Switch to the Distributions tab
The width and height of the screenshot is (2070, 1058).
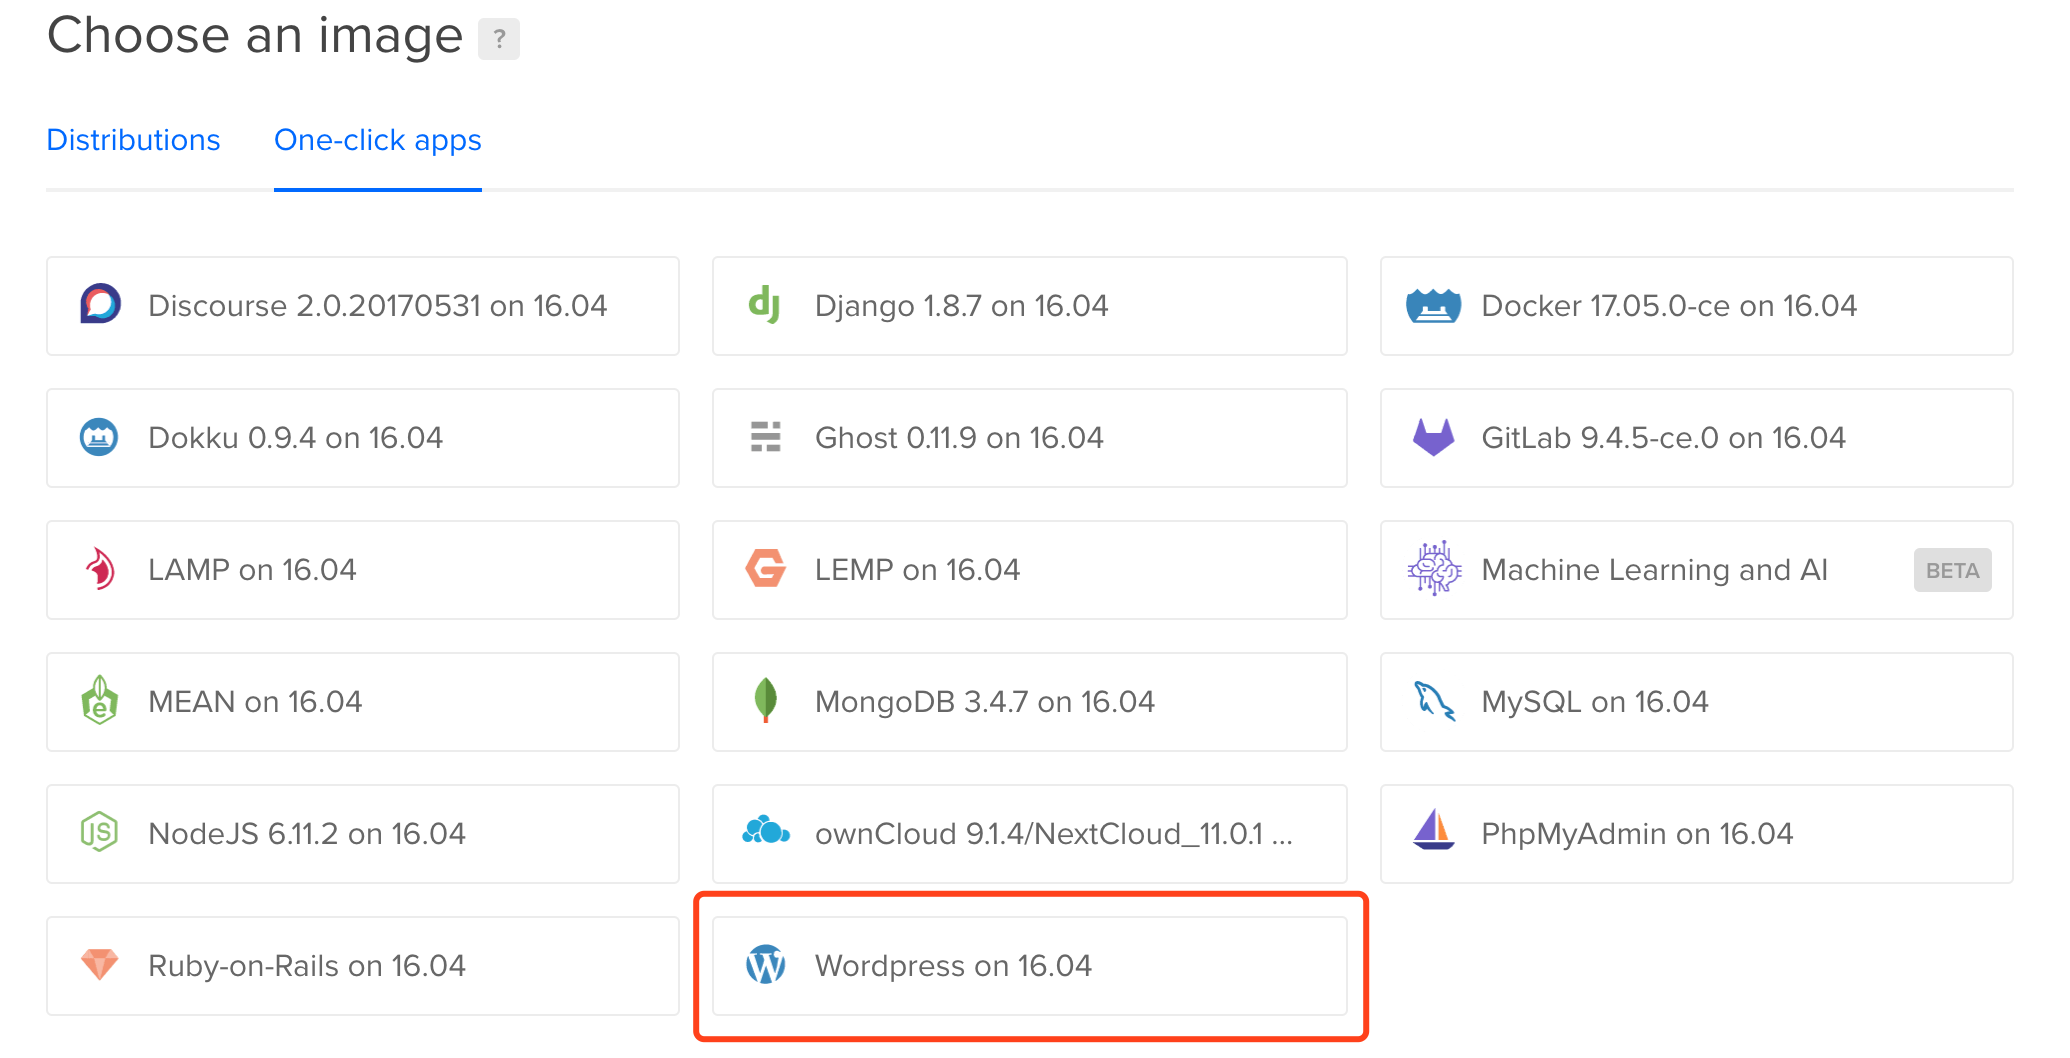click(133, 140)
